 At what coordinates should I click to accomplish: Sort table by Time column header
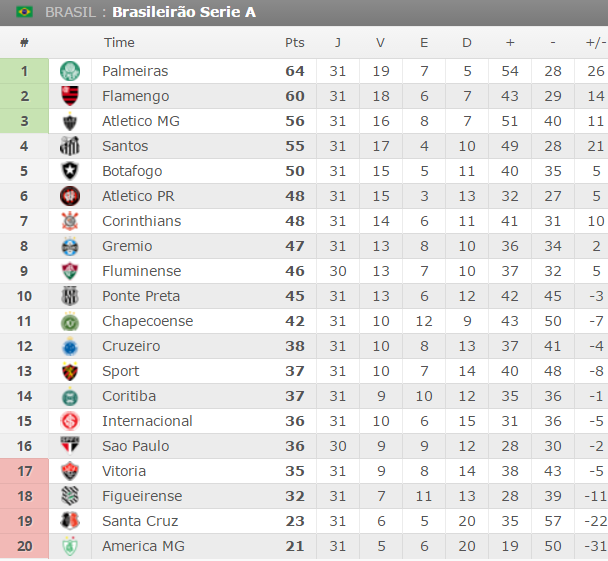119,43
